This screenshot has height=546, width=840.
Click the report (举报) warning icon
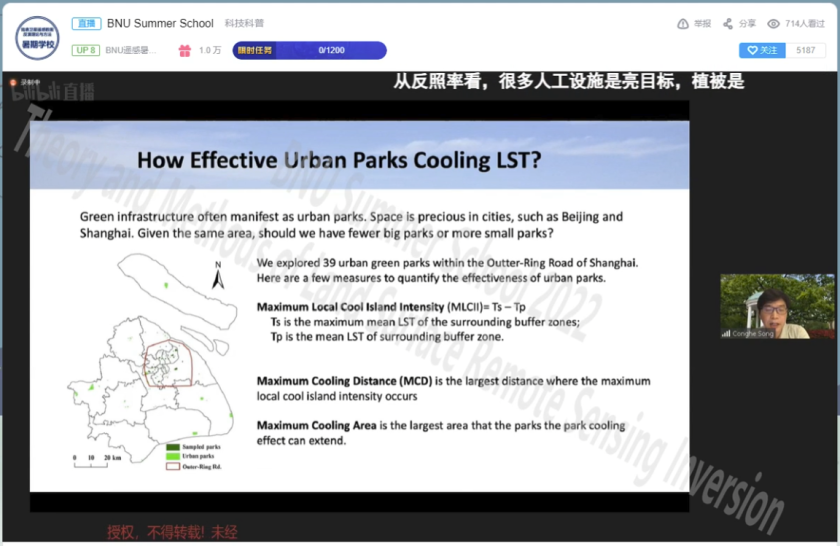tap(683, 24)
